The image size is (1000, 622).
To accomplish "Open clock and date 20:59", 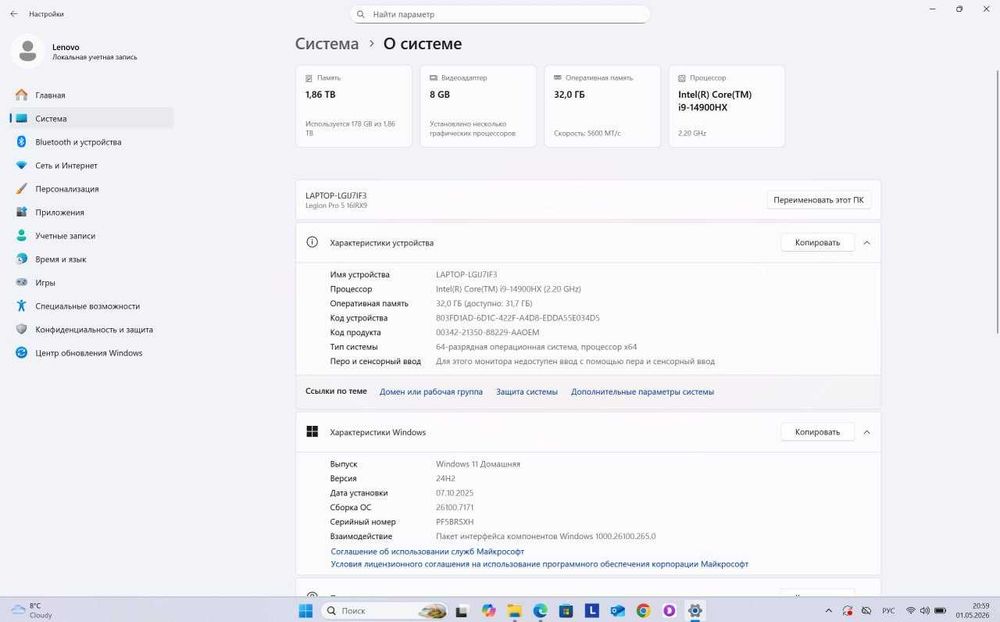I will (x=973, y=611).
